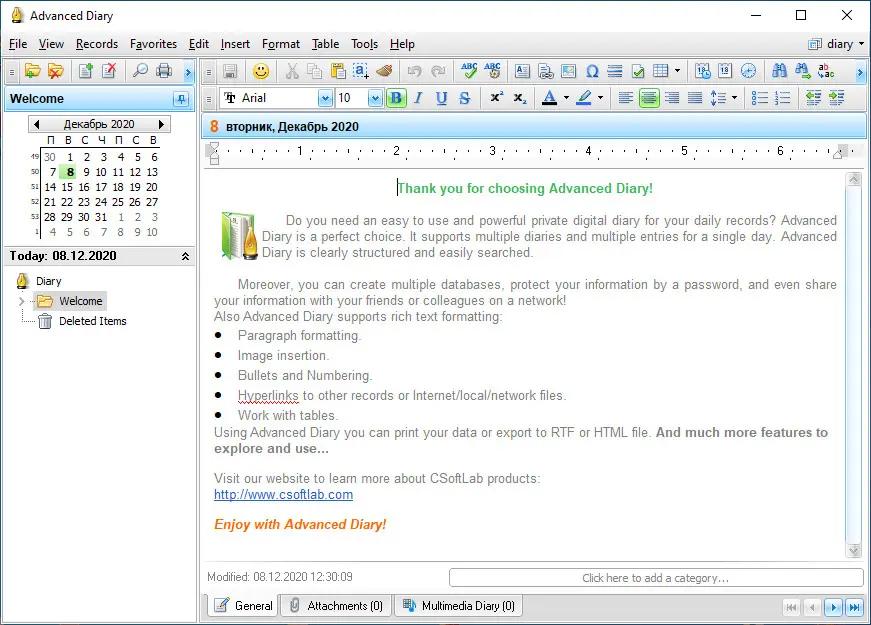Open the Arial font name dropdown
This screenshot has height=625, width=871.
325,98
